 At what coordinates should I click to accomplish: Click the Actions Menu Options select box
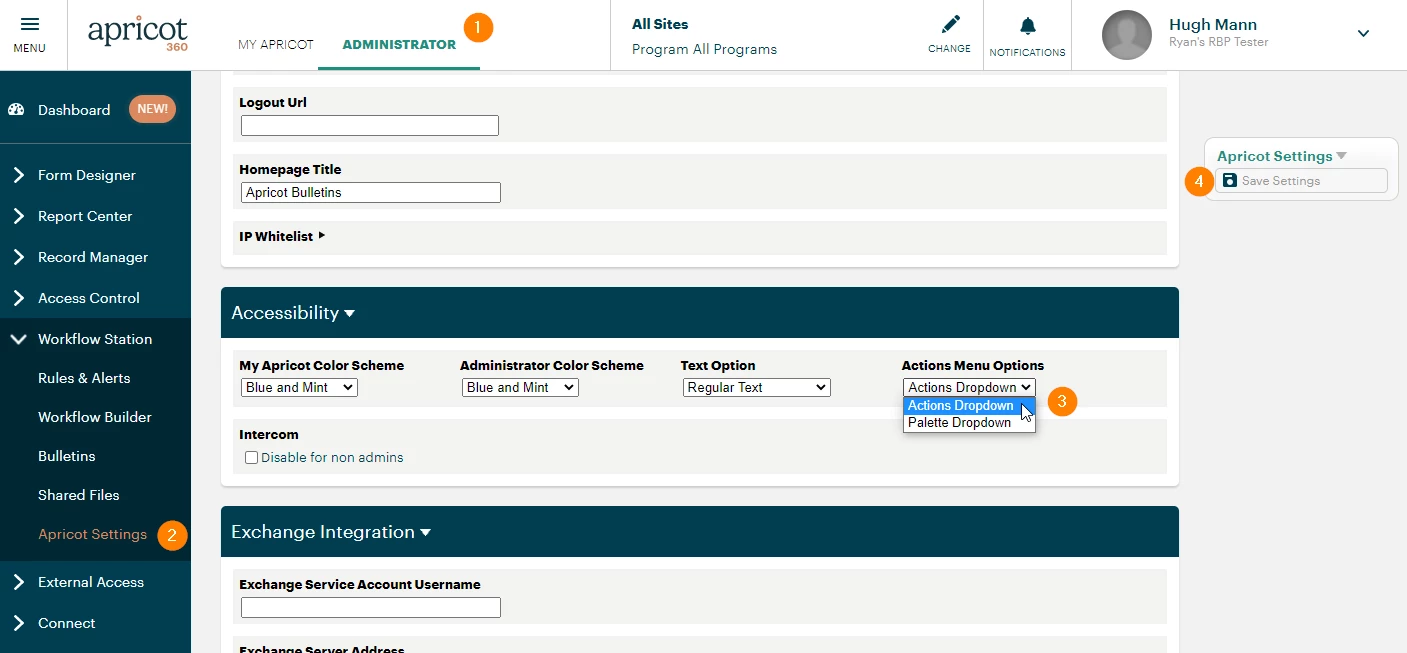(969, 387)
